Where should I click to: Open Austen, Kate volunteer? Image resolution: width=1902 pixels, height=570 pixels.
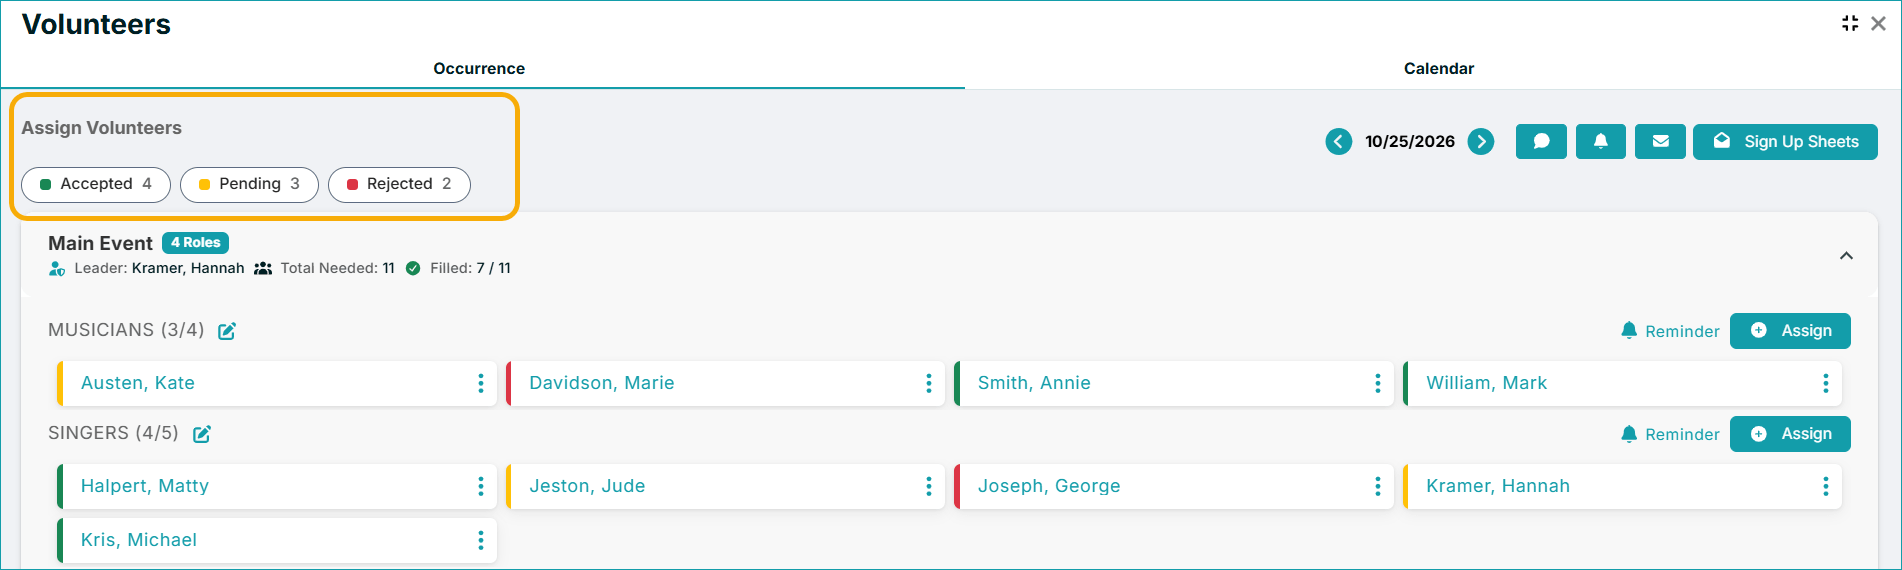point(138,383)
